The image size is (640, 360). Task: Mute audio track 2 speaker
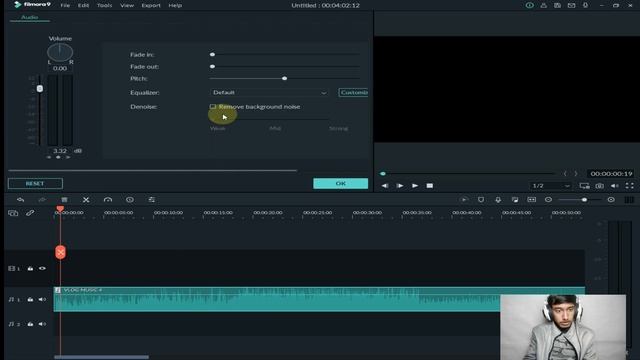pyautogui.click(x=42, y=324)
